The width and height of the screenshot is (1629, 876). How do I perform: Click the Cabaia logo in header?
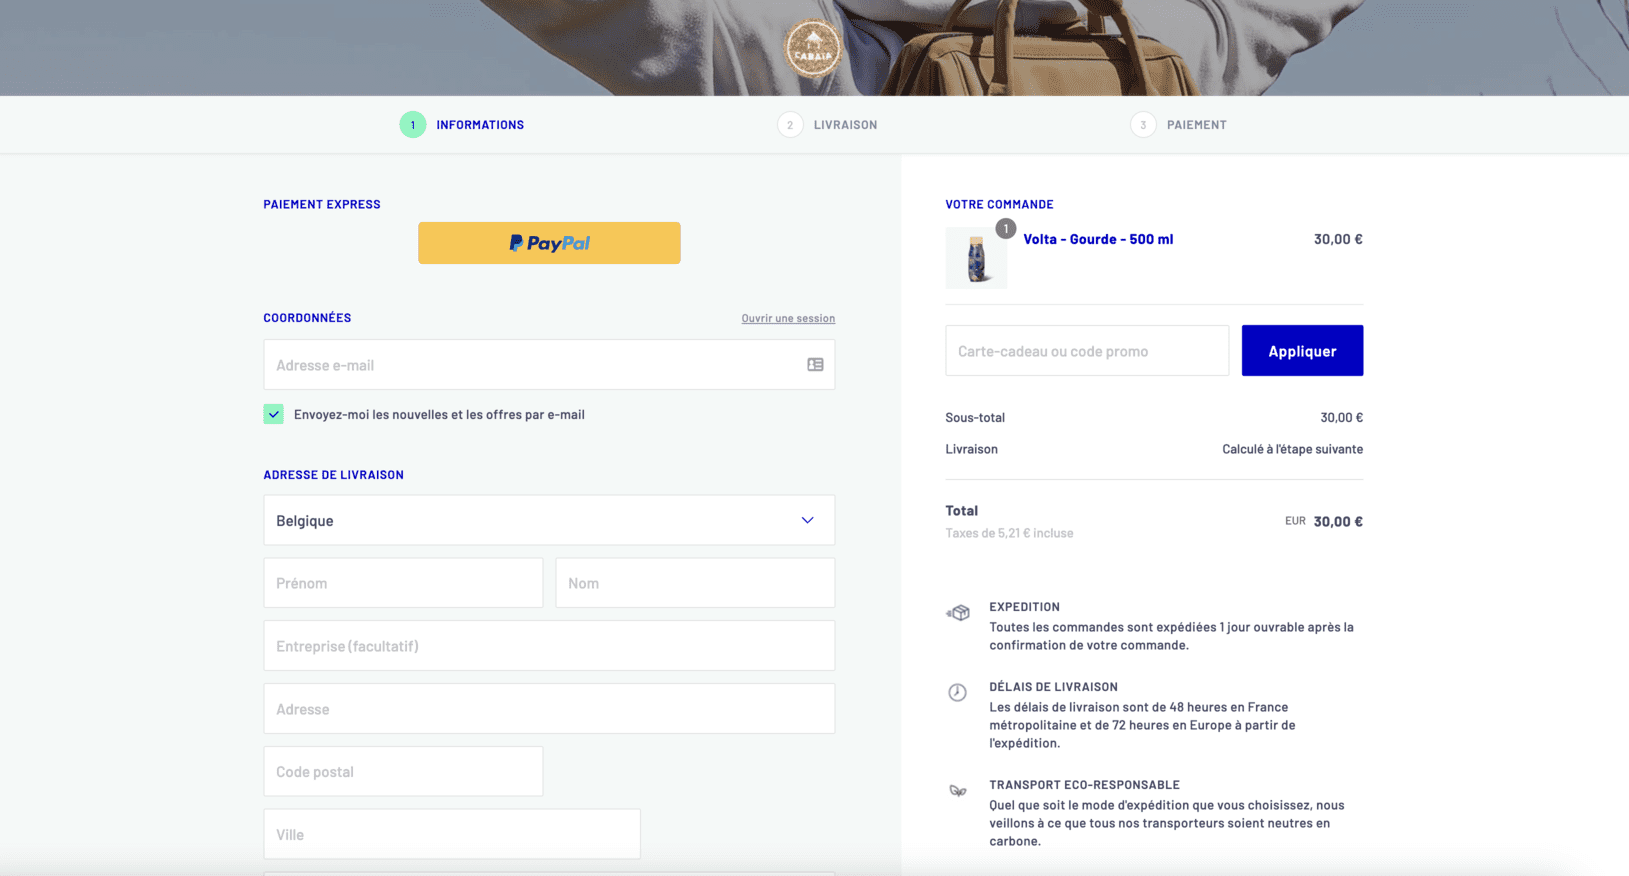click(812, 48)
